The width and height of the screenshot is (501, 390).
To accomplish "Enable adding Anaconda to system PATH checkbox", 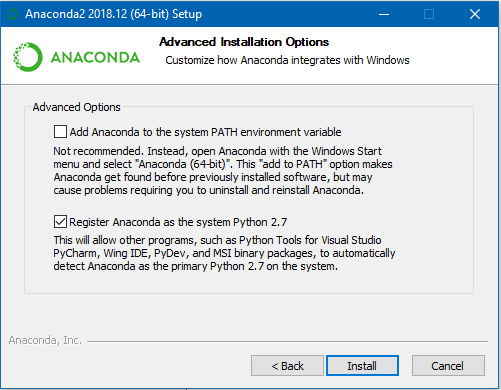I will coord(60,132).
